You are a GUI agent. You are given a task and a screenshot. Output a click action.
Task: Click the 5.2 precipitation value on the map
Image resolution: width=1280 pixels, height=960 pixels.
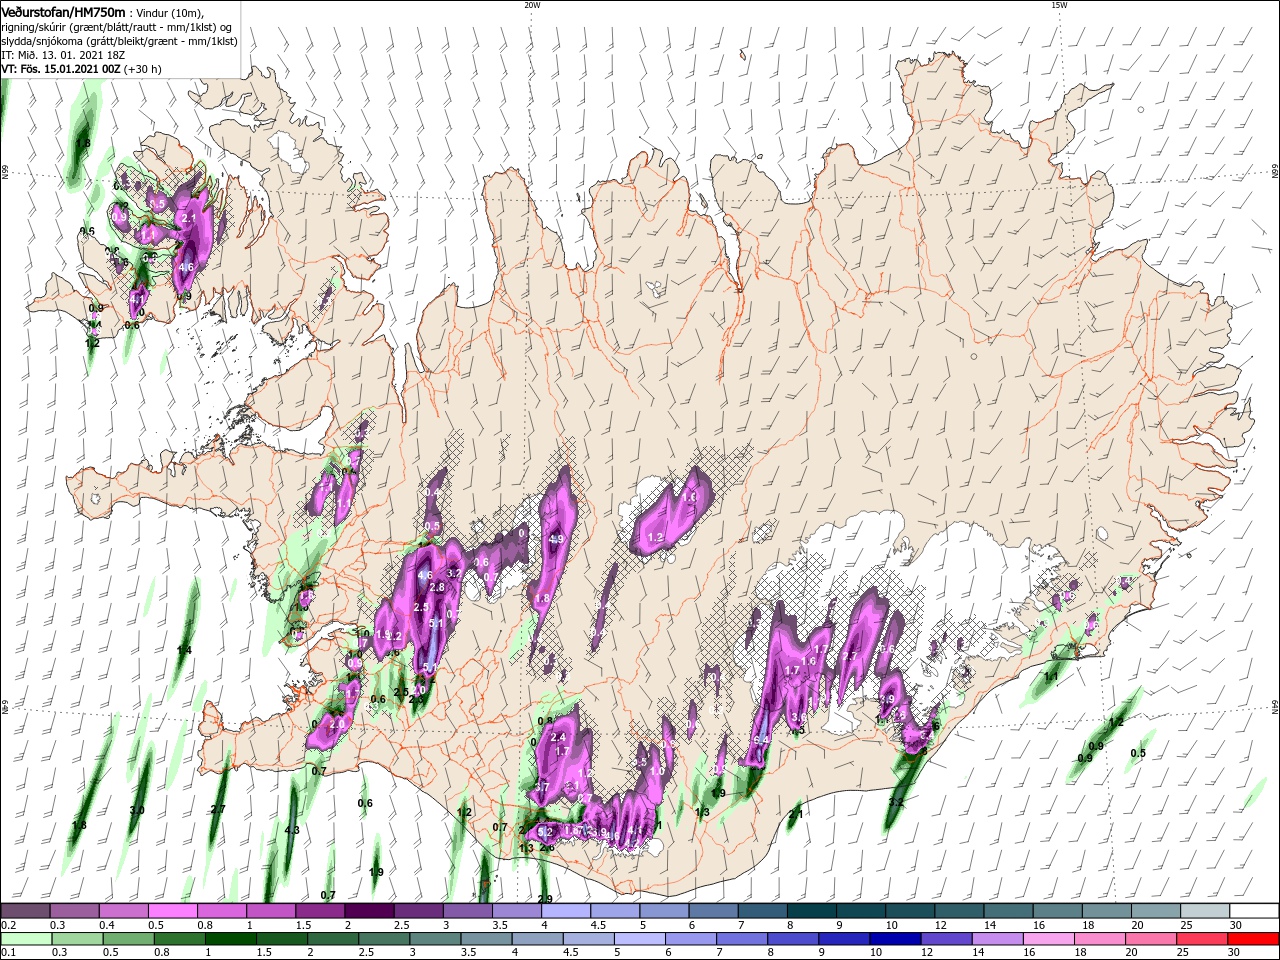[545, 831]
